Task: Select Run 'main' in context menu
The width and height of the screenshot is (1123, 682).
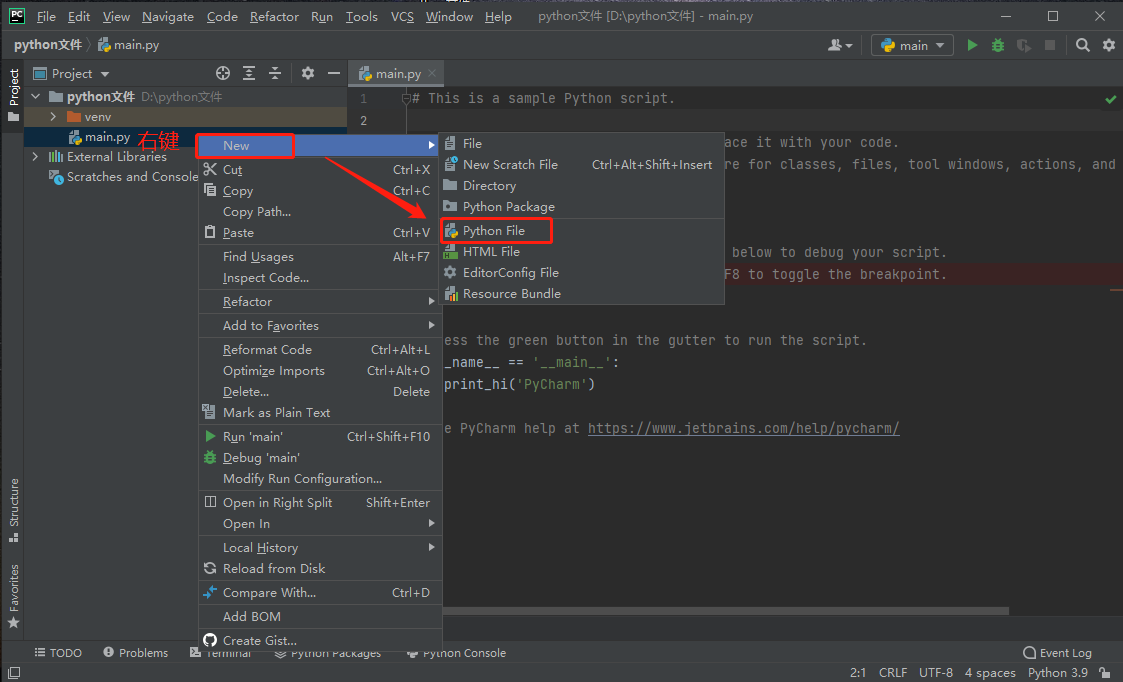Action: coord(320,436)
